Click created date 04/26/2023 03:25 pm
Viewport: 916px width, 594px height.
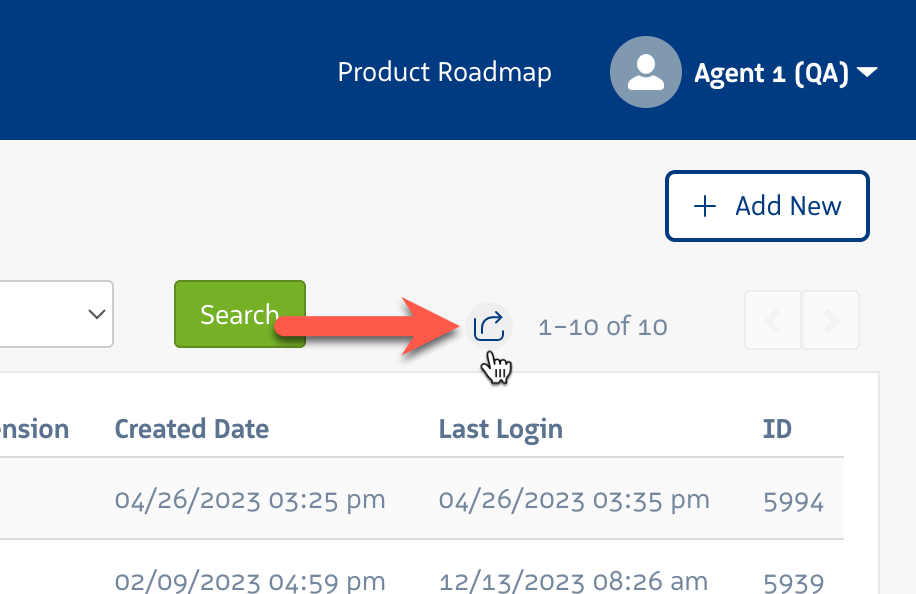pos(250,500)
